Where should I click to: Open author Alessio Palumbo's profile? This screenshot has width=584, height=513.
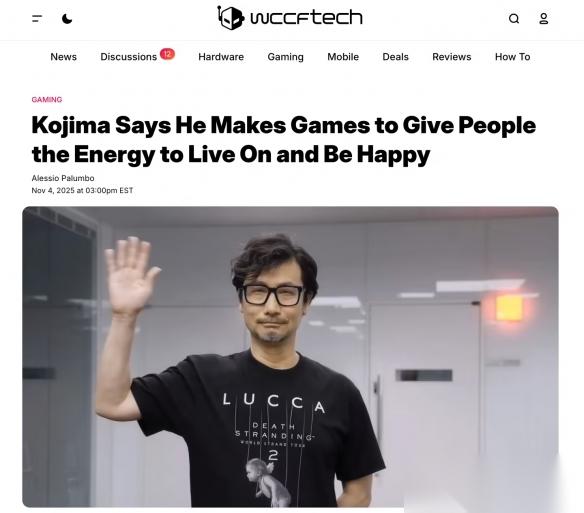point(63,178)
